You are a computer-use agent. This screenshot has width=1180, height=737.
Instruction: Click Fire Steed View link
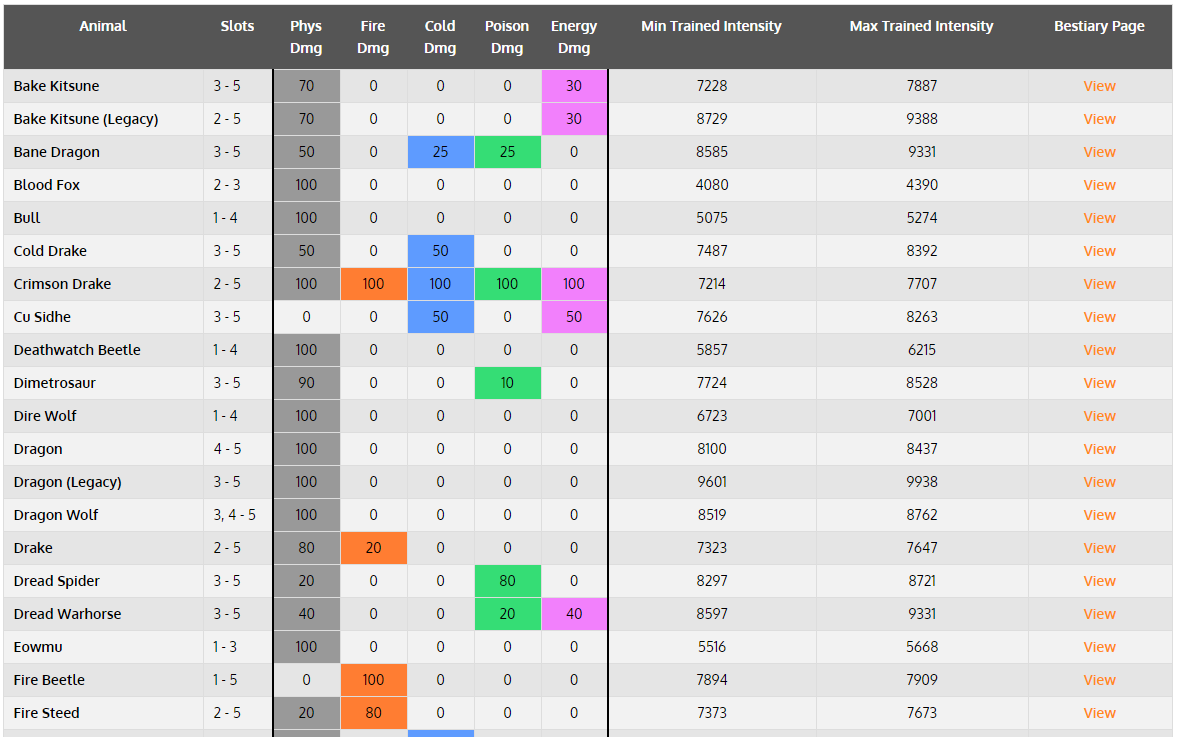(1099, 714)
